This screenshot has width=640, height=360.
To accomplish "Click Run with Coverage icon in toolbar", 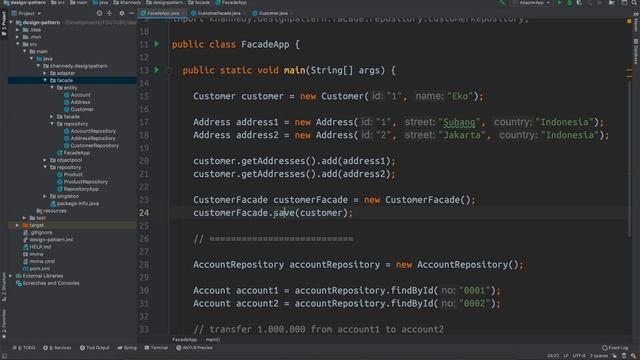I will point(579,3).
